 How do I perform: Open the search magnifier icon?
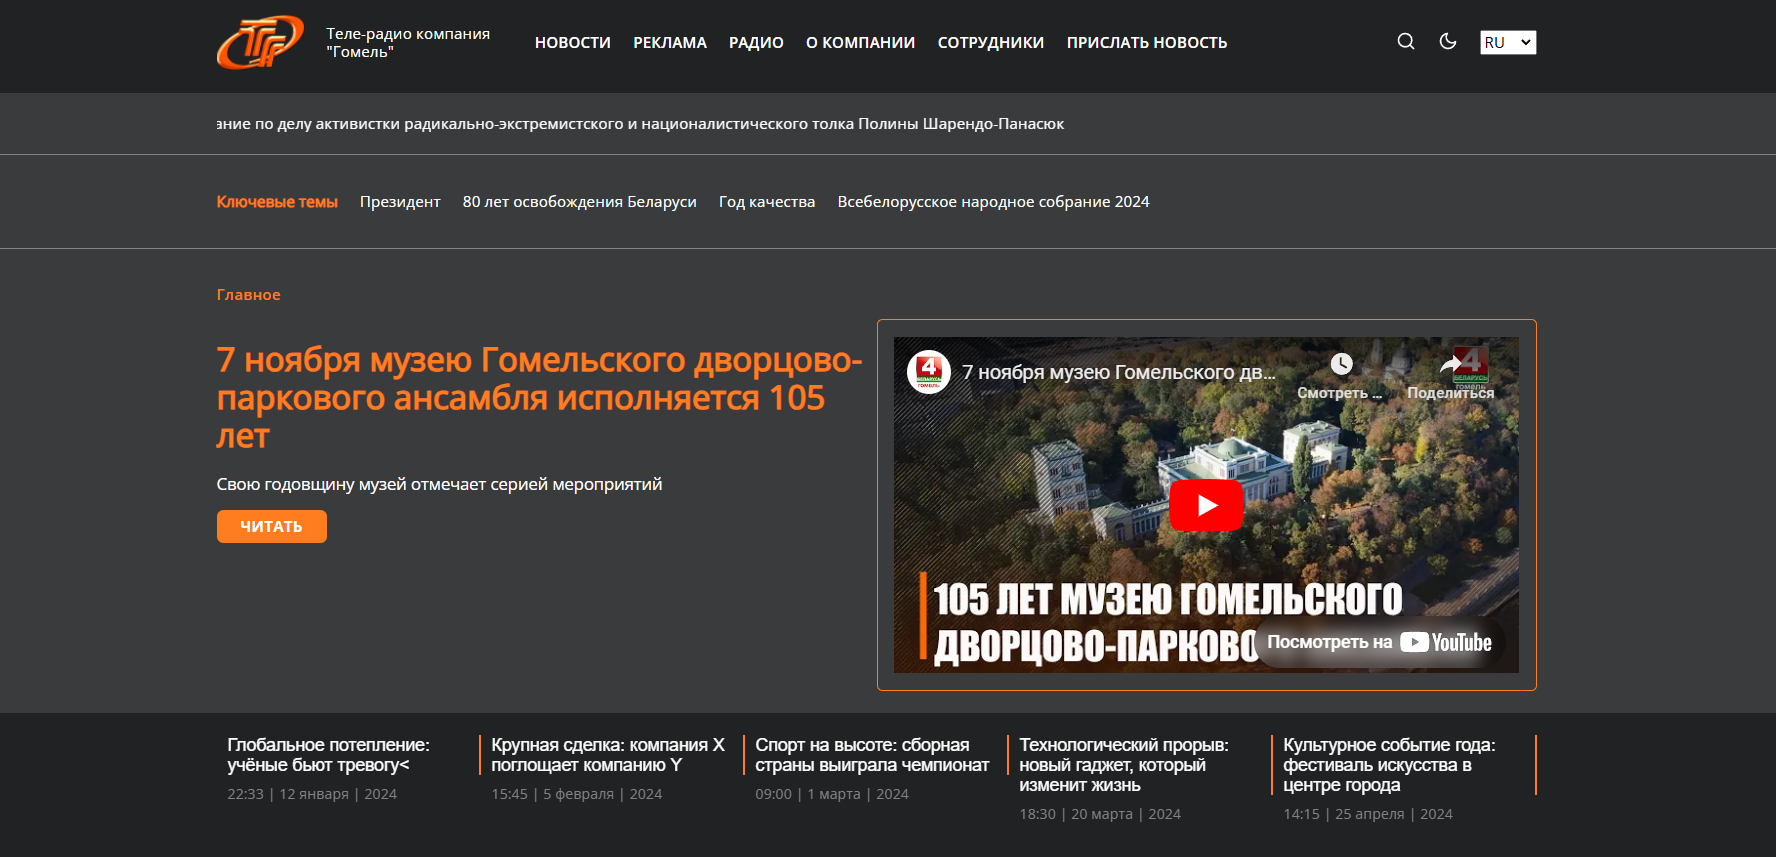pyautogui.click(x=1405, y=42)
